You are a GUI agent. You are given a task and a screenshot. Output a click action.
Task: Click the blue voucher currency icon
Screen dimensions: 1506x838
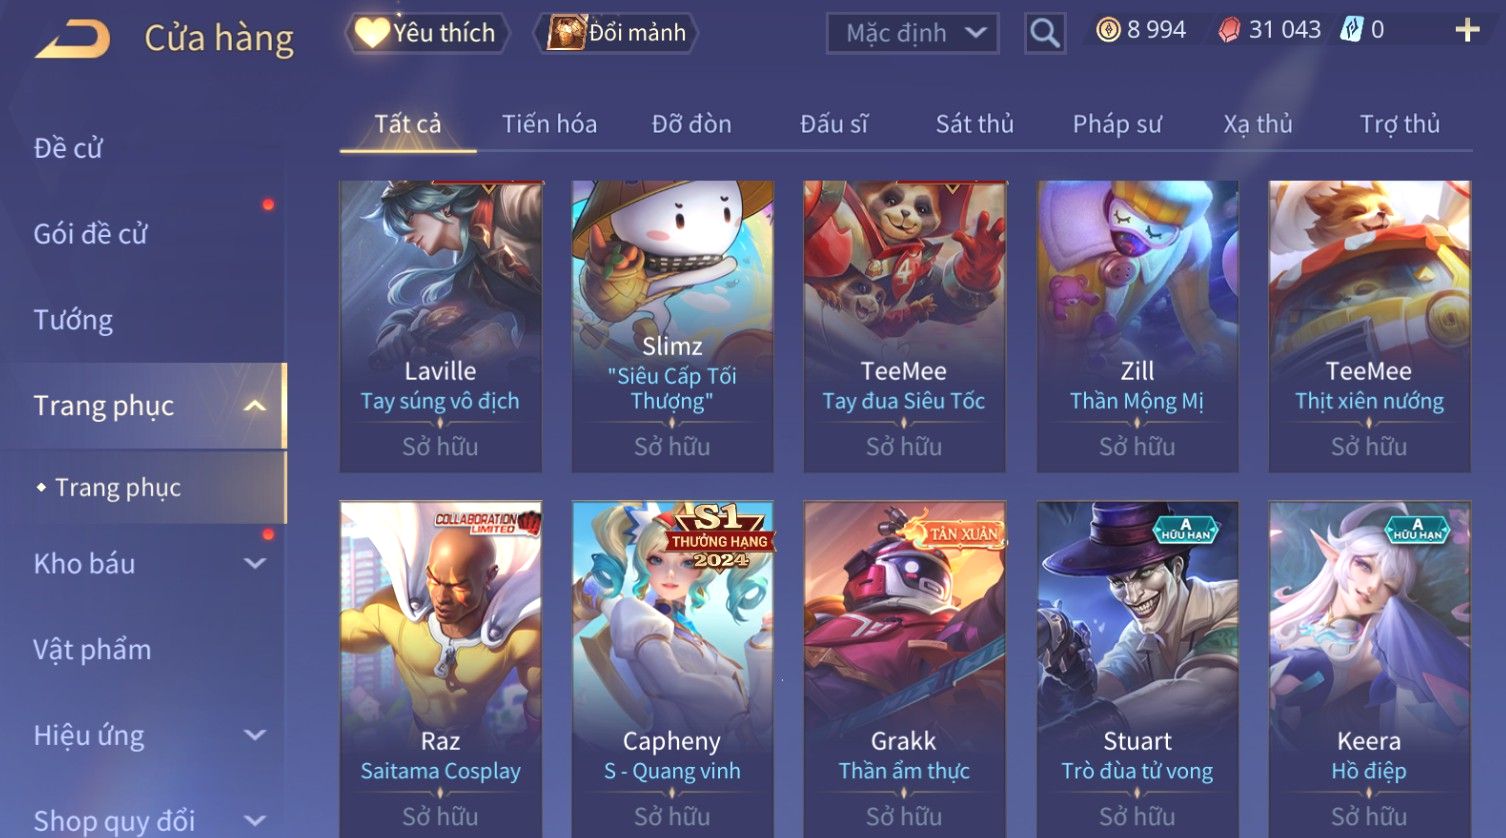(x=1352, y=30)
